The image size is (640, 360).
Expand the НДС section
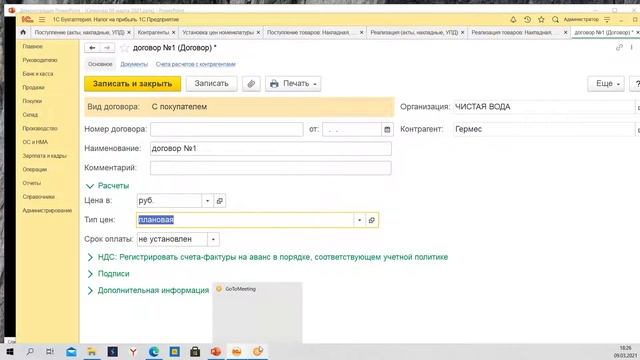(90, 257)
